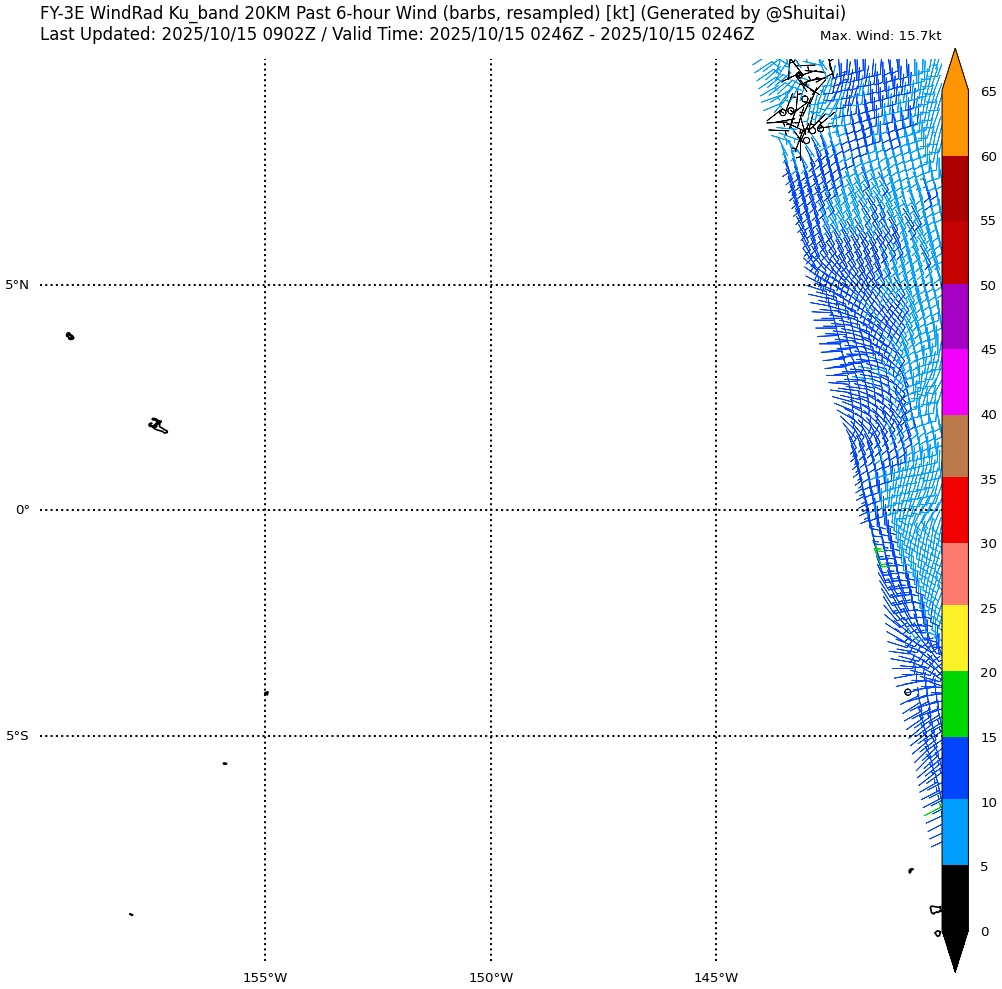1002x989 pixels.
Task: Click the FY-3E WindRad chart title
Action: click(x=442, y=13)
